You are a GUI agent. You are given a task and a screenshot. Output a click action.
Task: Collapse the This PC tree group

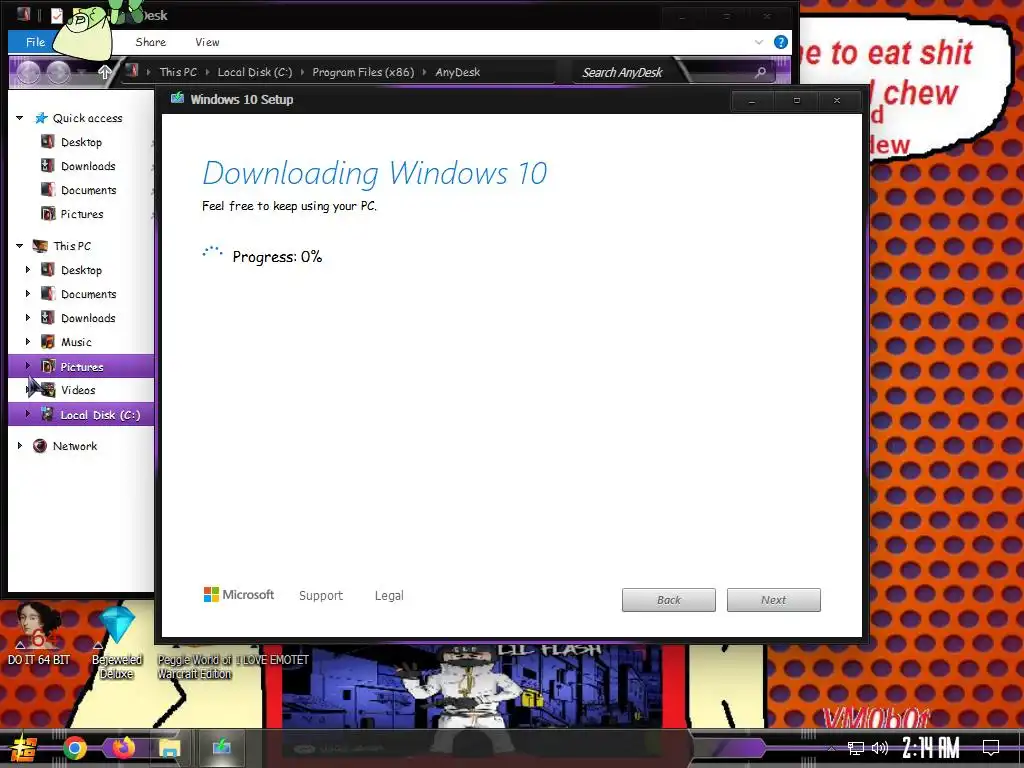(x=20, y=246)
